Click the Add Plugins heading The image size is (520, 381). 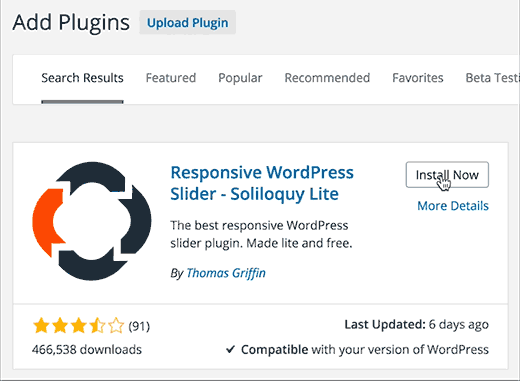(71, 23)
